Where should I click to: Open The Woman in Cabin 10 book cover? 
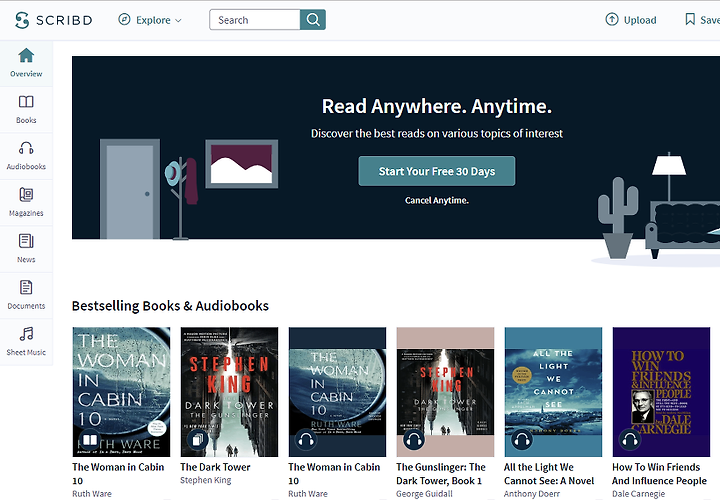(121, 392)
